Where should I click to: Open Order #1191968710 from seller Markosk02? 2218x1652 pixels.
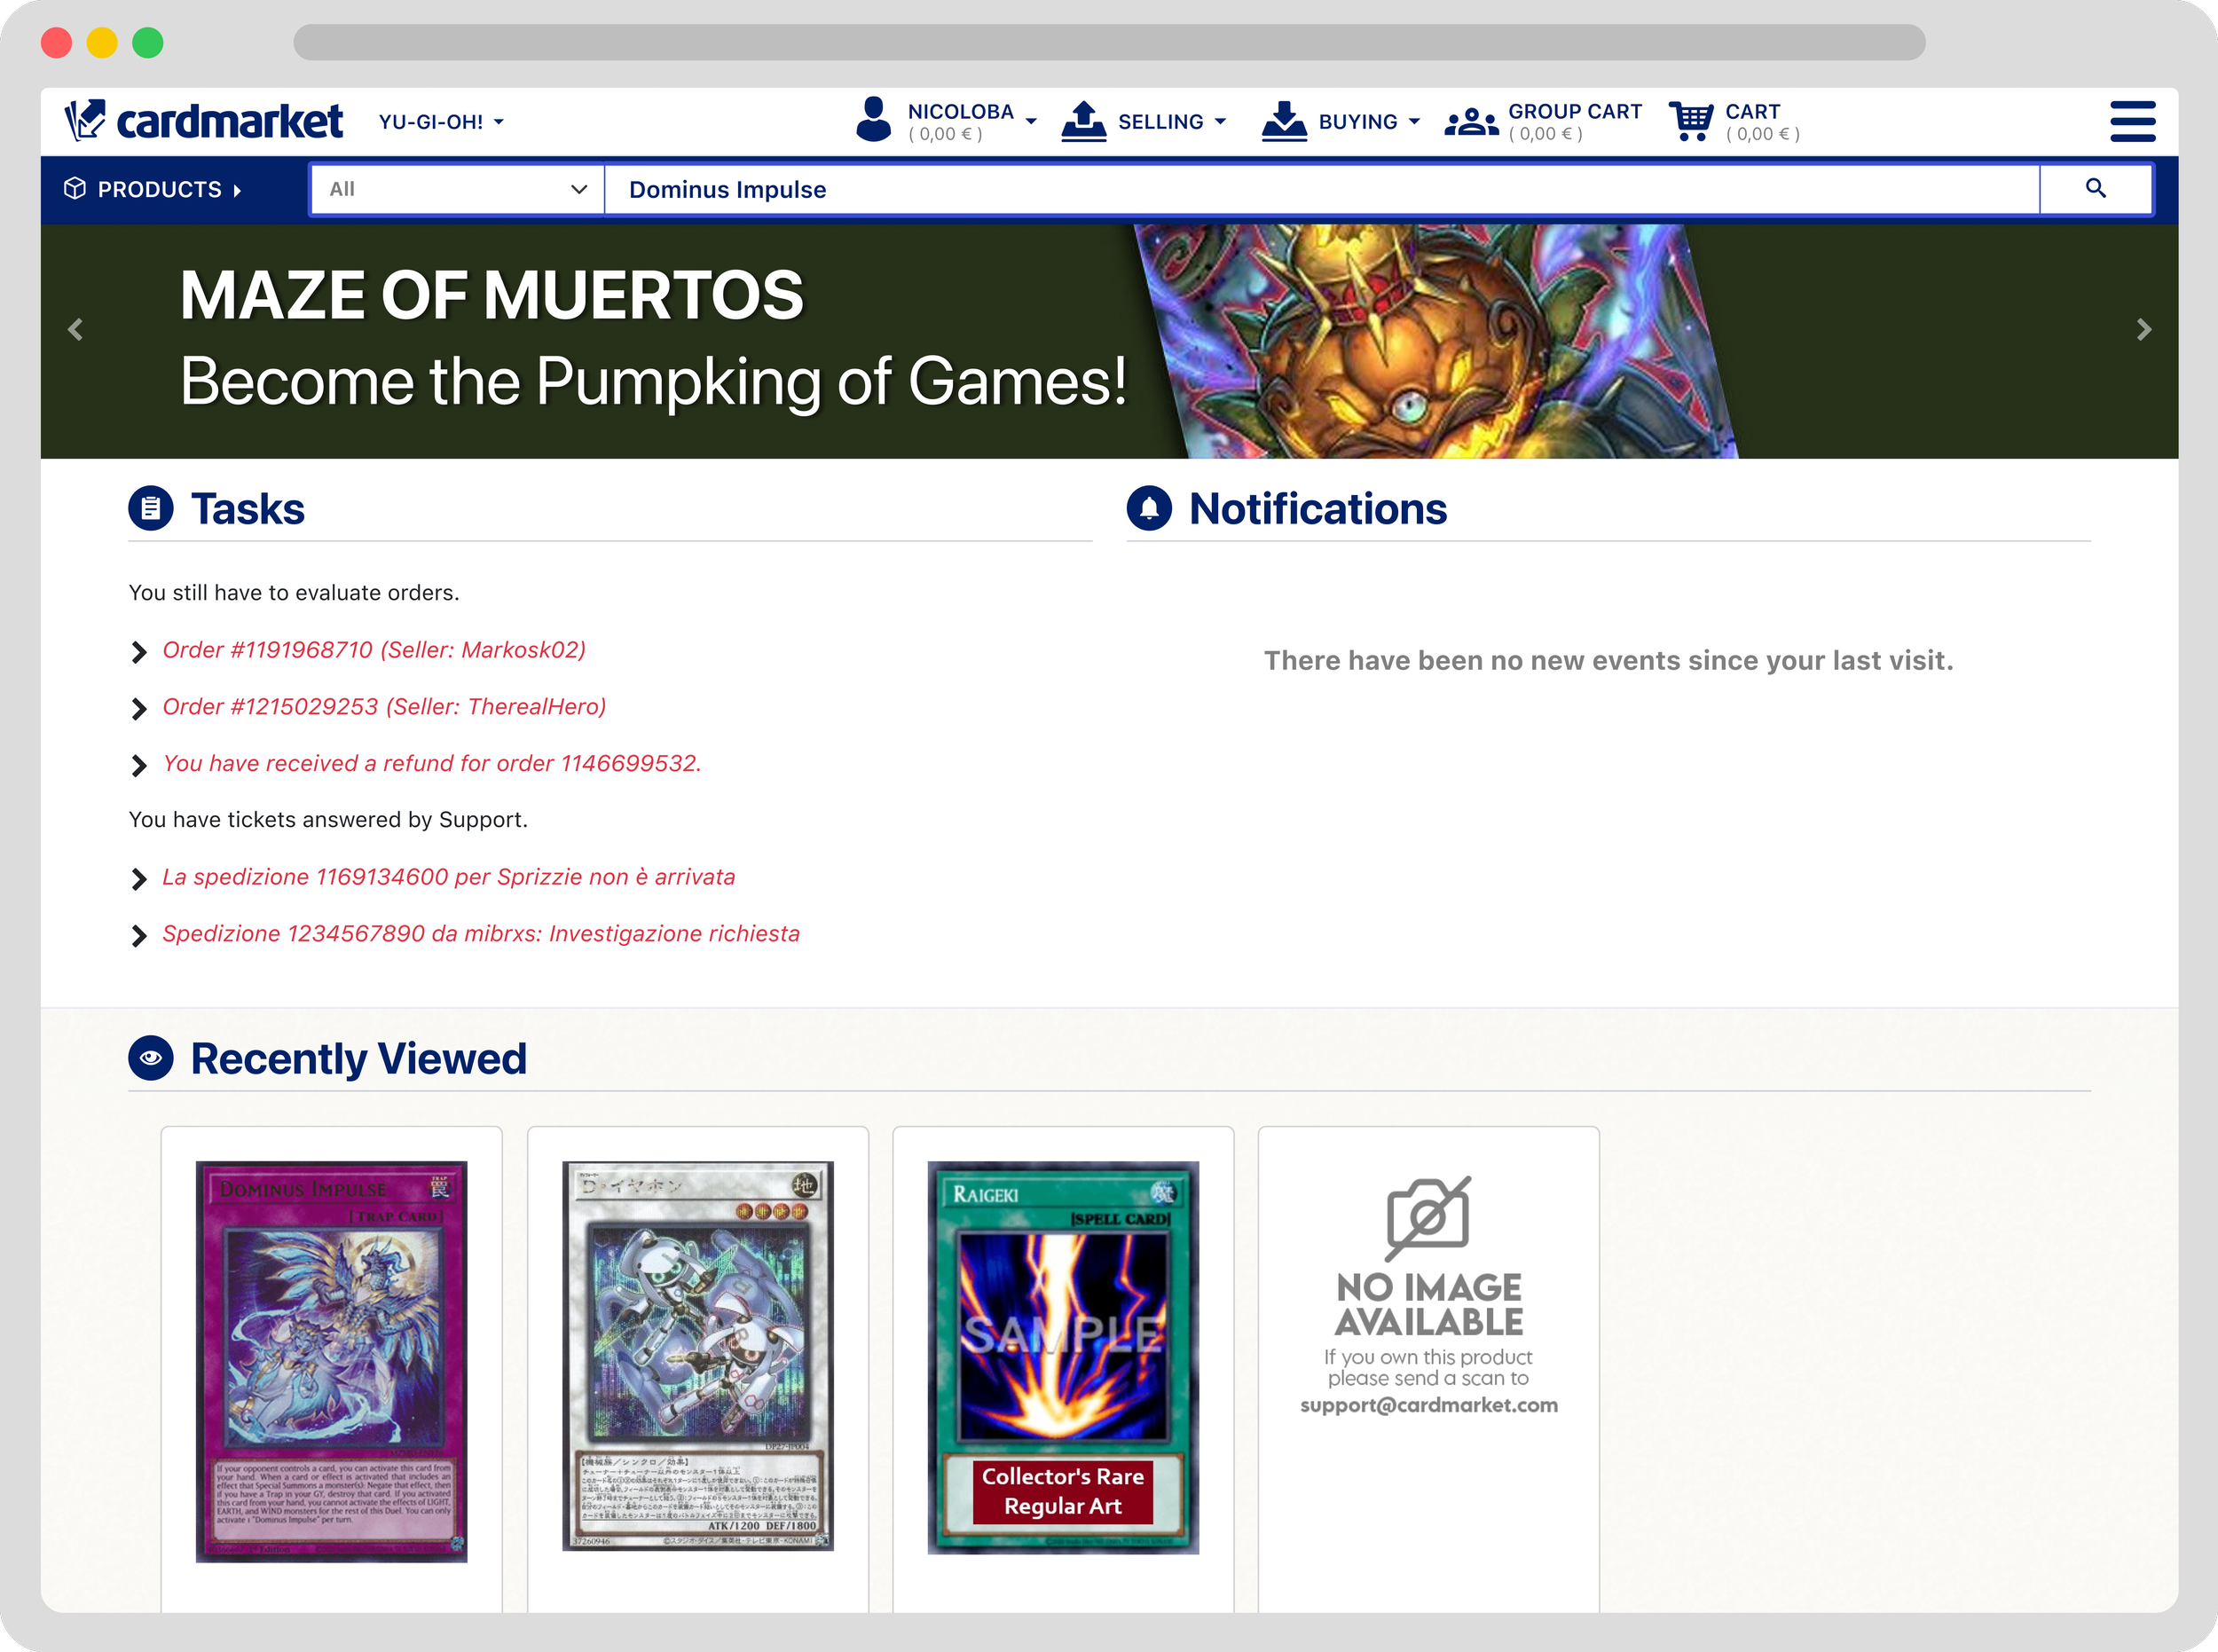pos(374,649)
